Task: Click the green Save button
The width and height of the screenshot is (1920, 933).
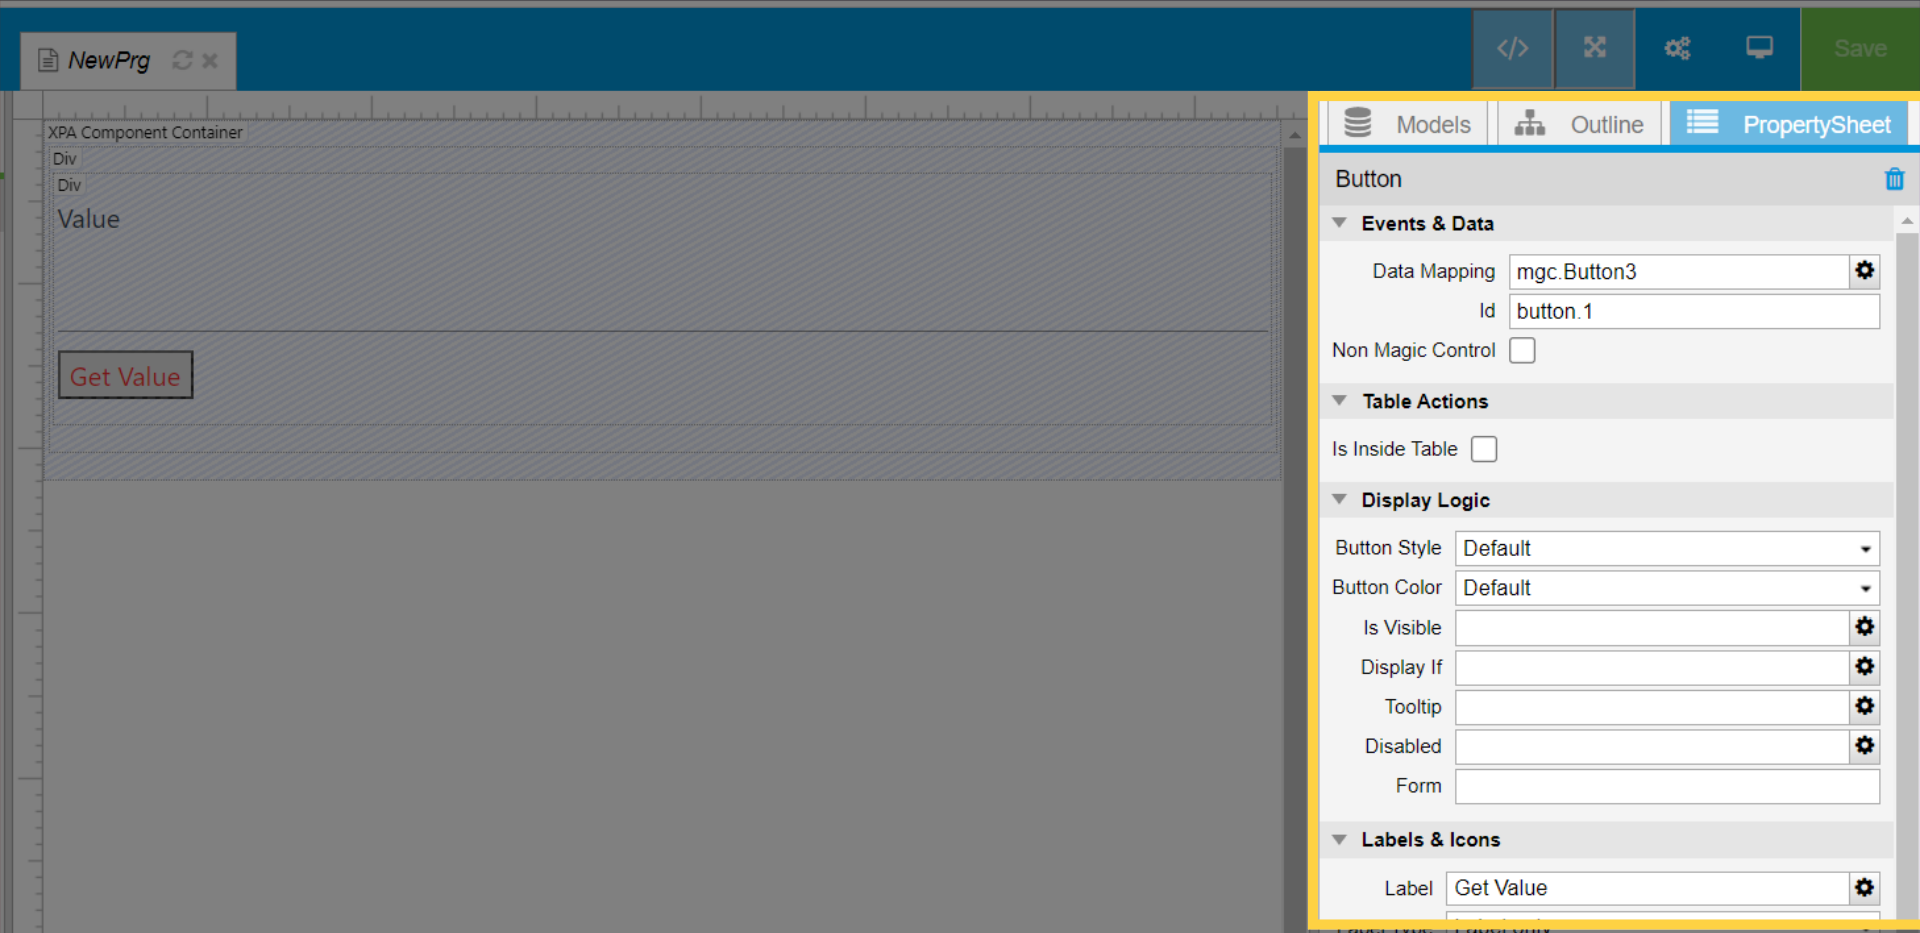Action: click(x=1859, y=48)
